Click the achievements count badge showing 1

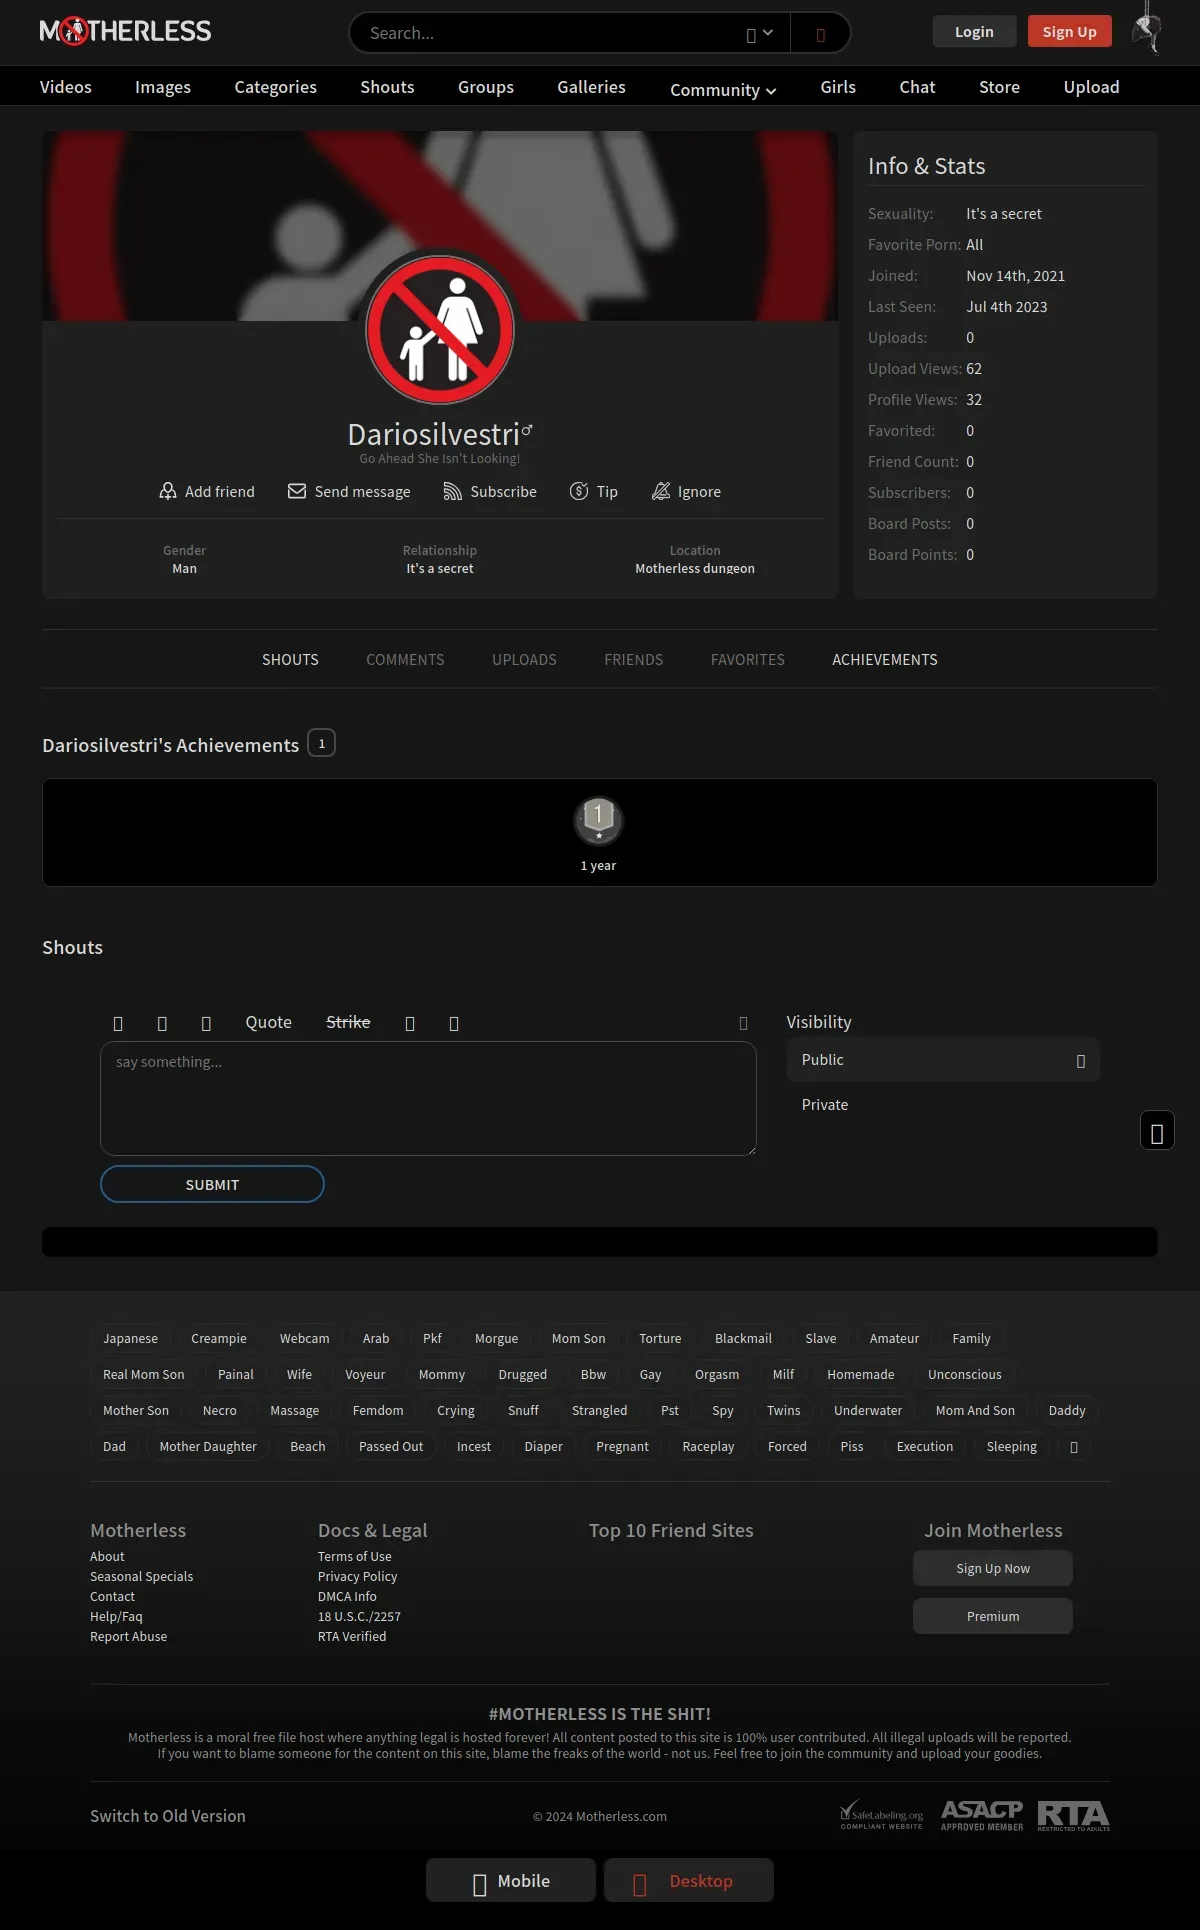[x=321, y=743]
